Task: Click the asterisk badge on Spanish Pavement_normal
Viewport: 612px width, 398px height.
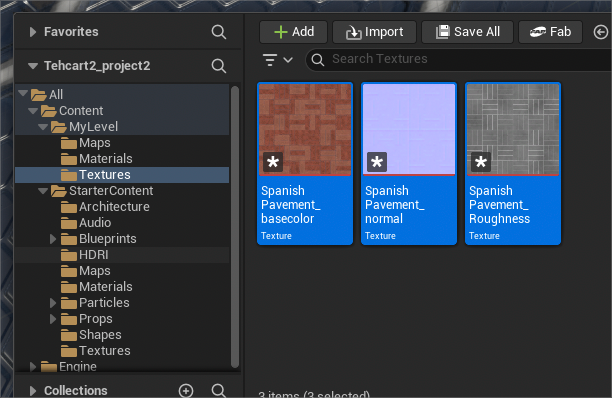Action: point(377,162)
